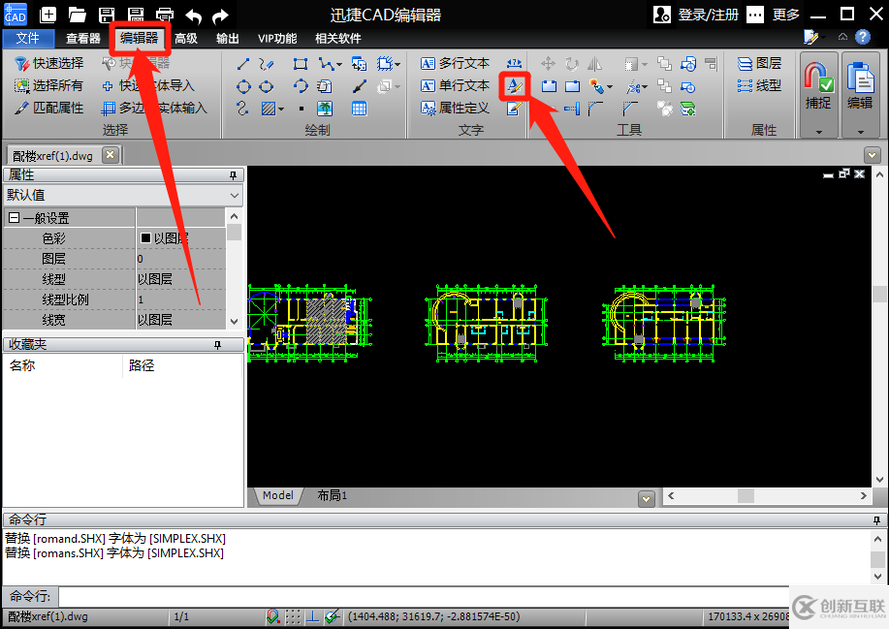
Task: Click the 命令行 command input field
Action: click(423, 596)
